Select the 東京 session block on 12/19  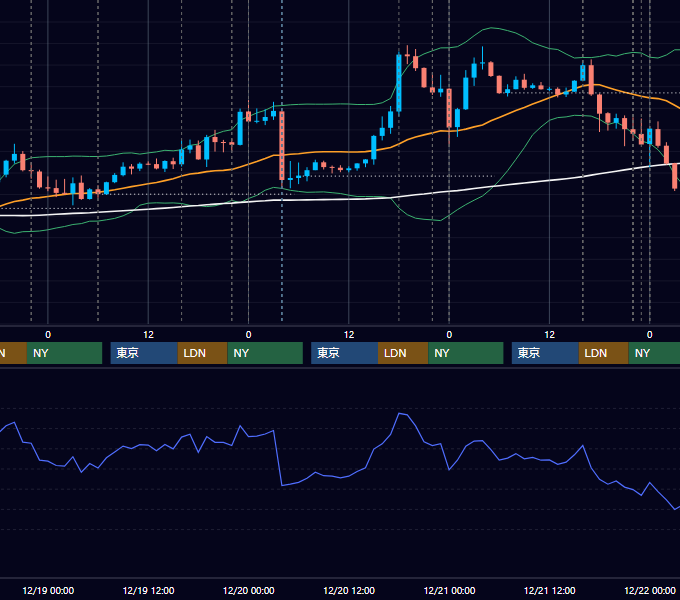coord(144,353)
